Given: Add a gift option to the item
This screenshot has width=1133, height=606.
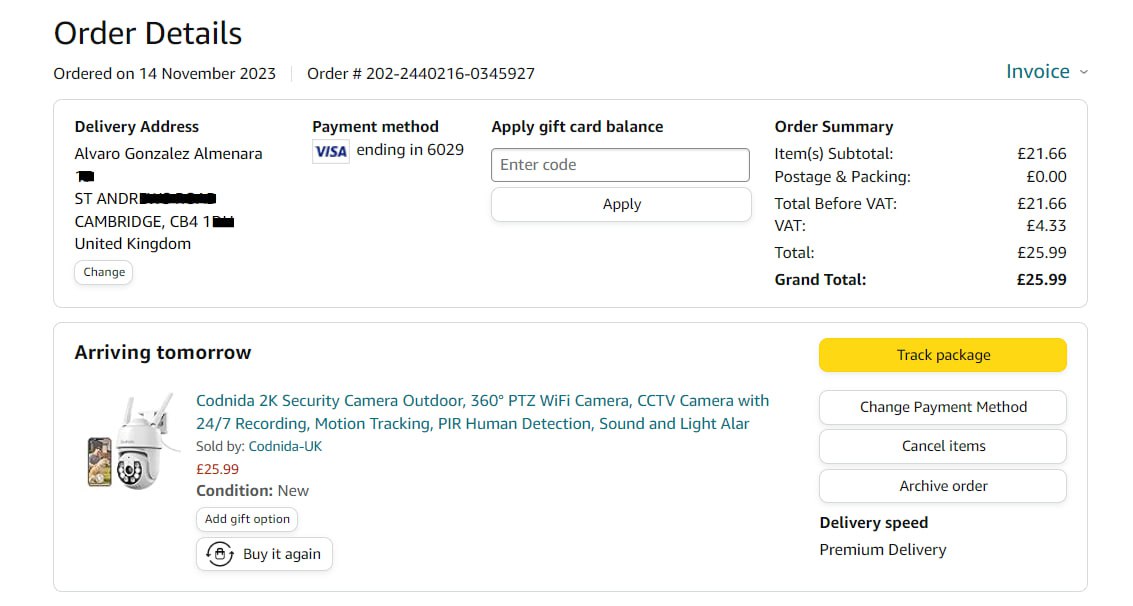Looking at the screenshot, I should tap(247, 519).
